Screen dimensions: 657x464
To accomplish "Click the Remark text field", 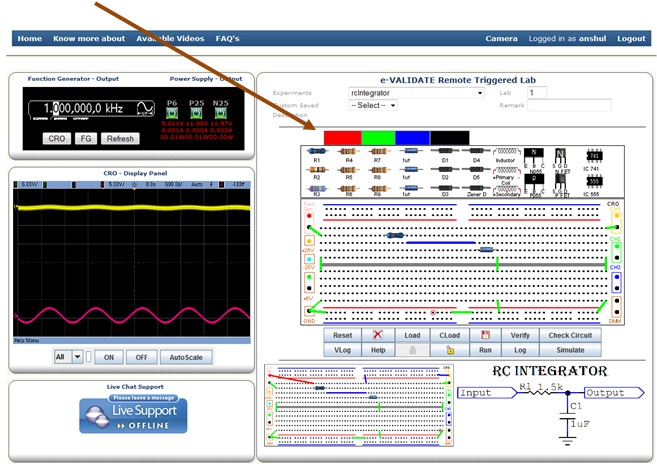I will tap(569, 104).
